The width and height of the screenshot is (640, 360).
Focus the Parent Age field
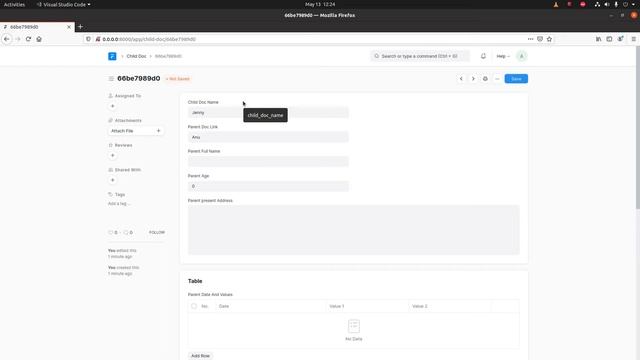(x=268, y=186)
